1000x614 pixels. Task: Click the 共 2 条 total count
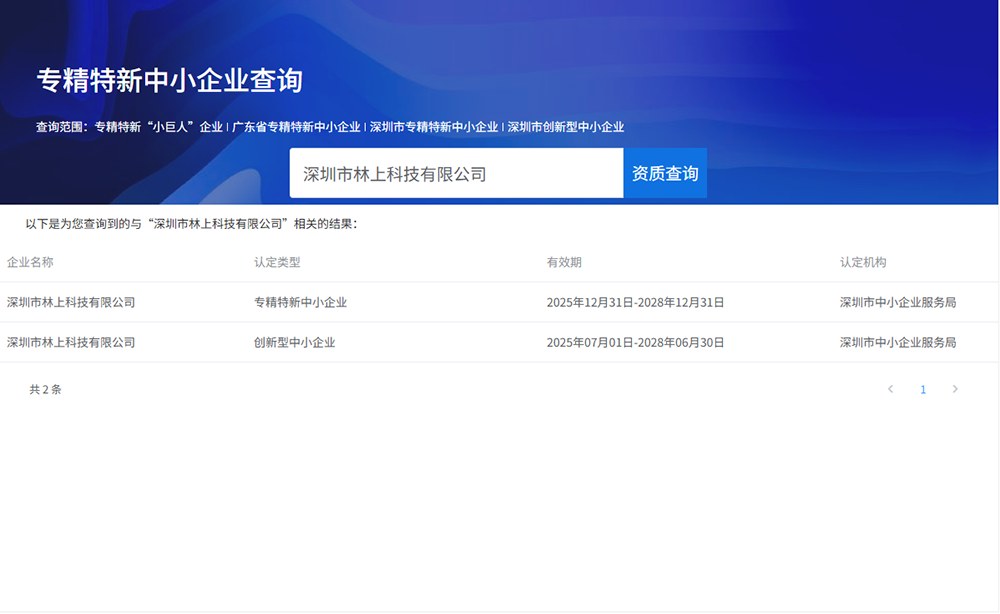click(x=45, y=390)
